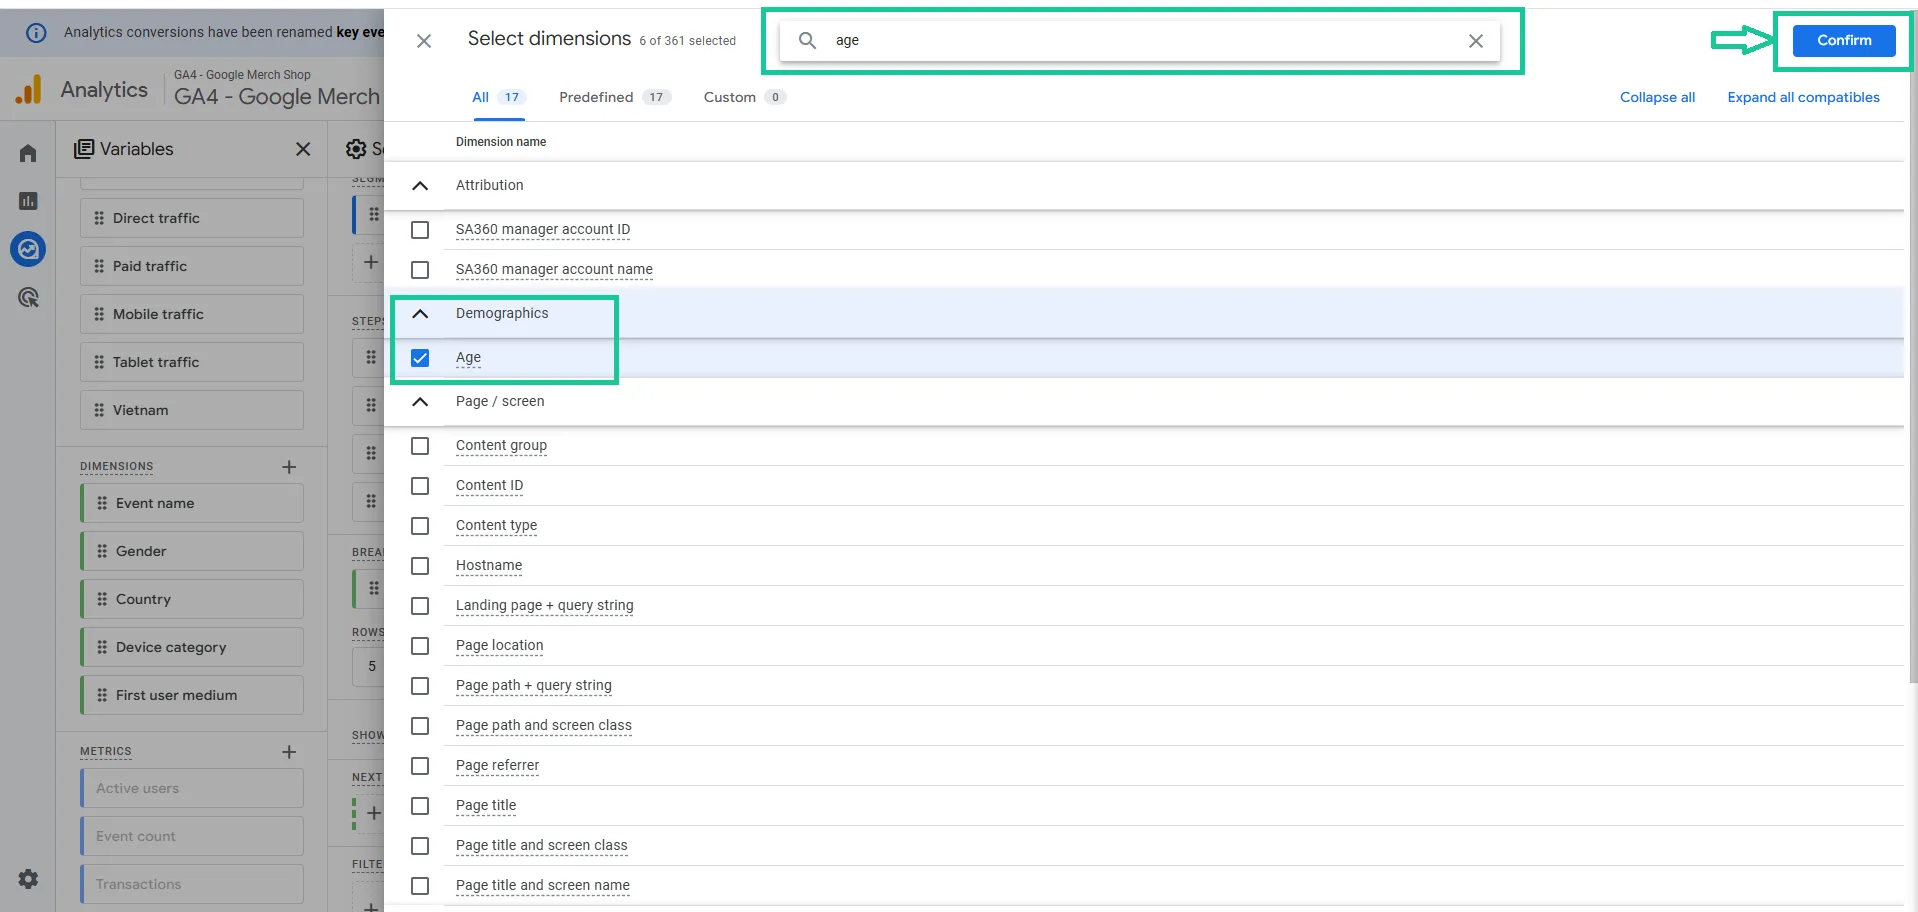This screenshot has height=912, width=1918.
Task: Click the Variables panel icon
Action: click(x=84, y=149)
